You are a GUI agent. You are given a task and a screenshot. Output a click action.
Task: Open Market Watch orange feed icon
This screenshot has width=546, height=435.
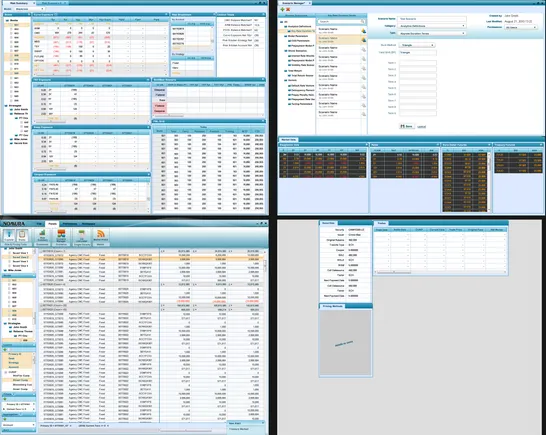(101, 235)
